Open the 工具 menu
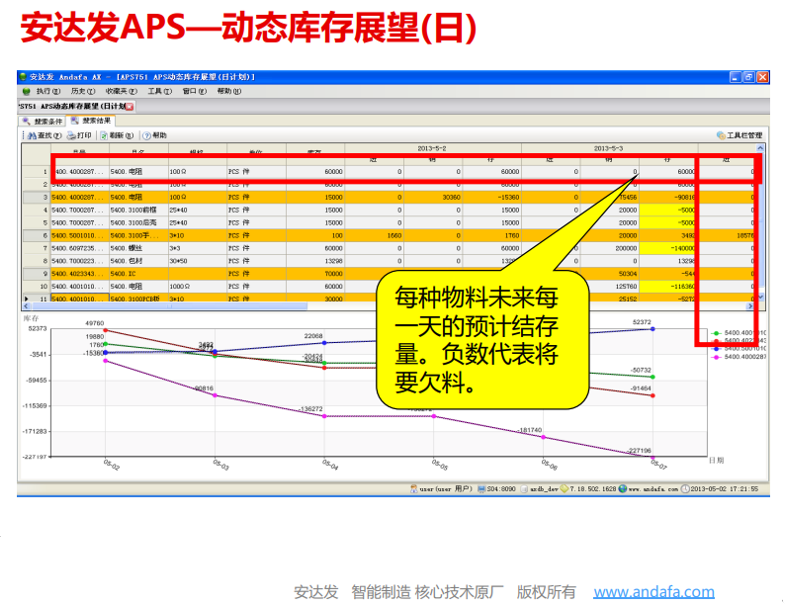 pyautogui.click(x=160, y=92)
